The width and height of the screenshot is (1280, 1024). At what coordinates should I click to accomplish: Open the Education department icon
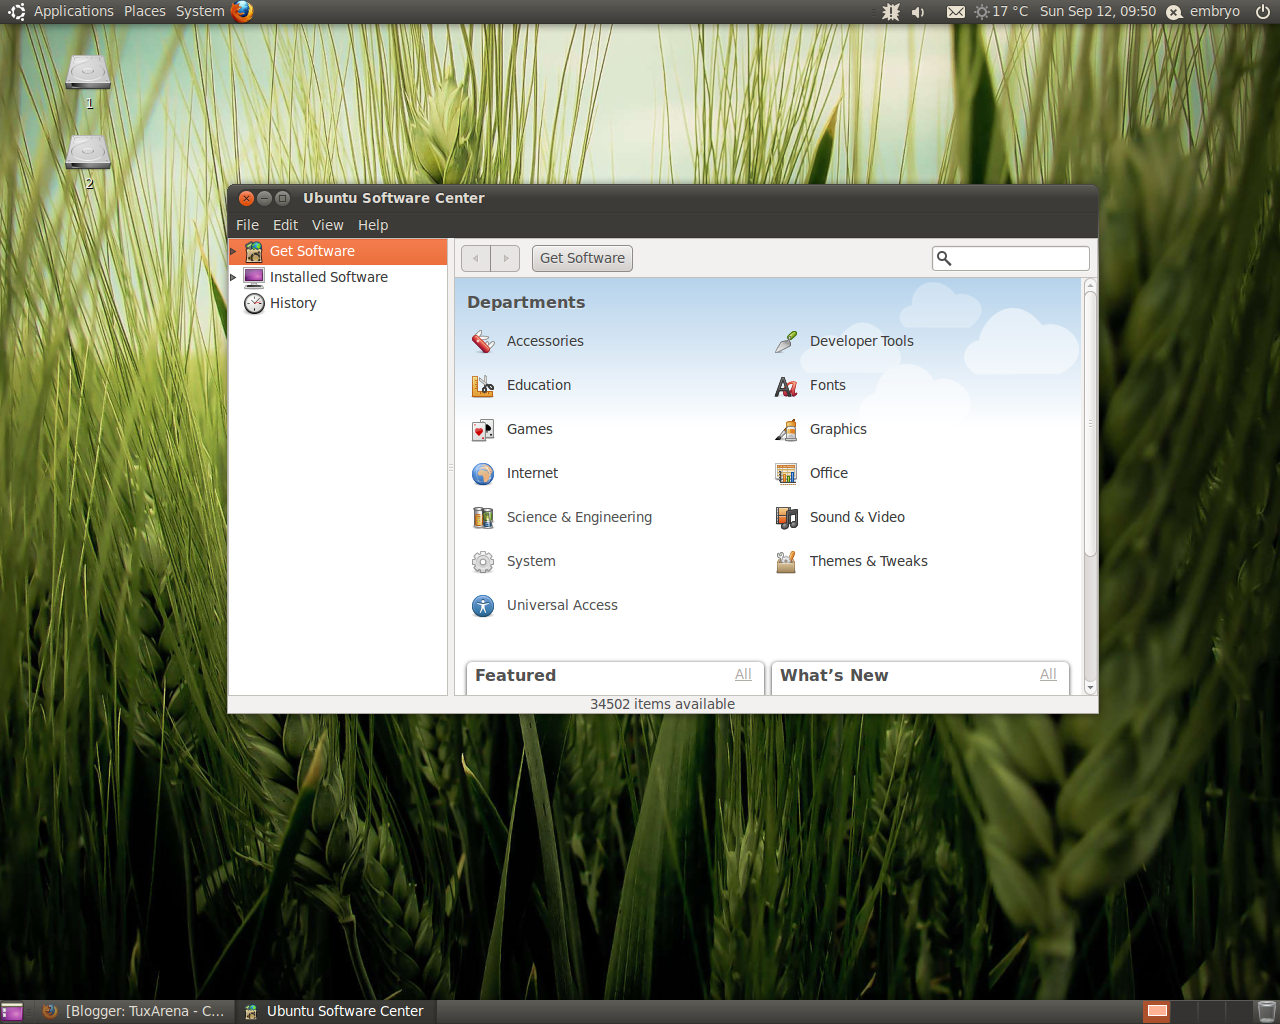483,386
